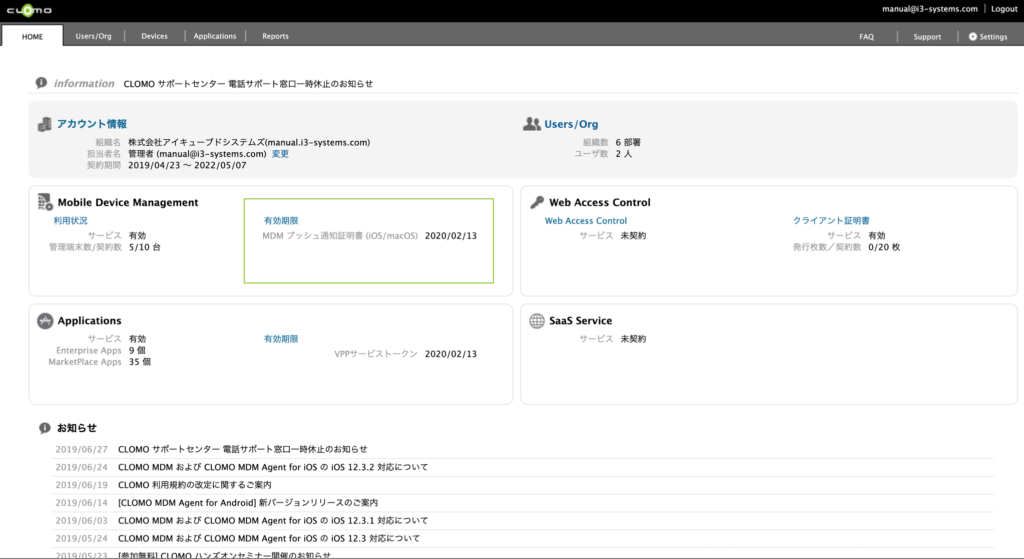Open the FAQ menu item
Image resolution: width=1024 pixels, height=559 pixels.
pyautogui.click(x=866, y=37)
